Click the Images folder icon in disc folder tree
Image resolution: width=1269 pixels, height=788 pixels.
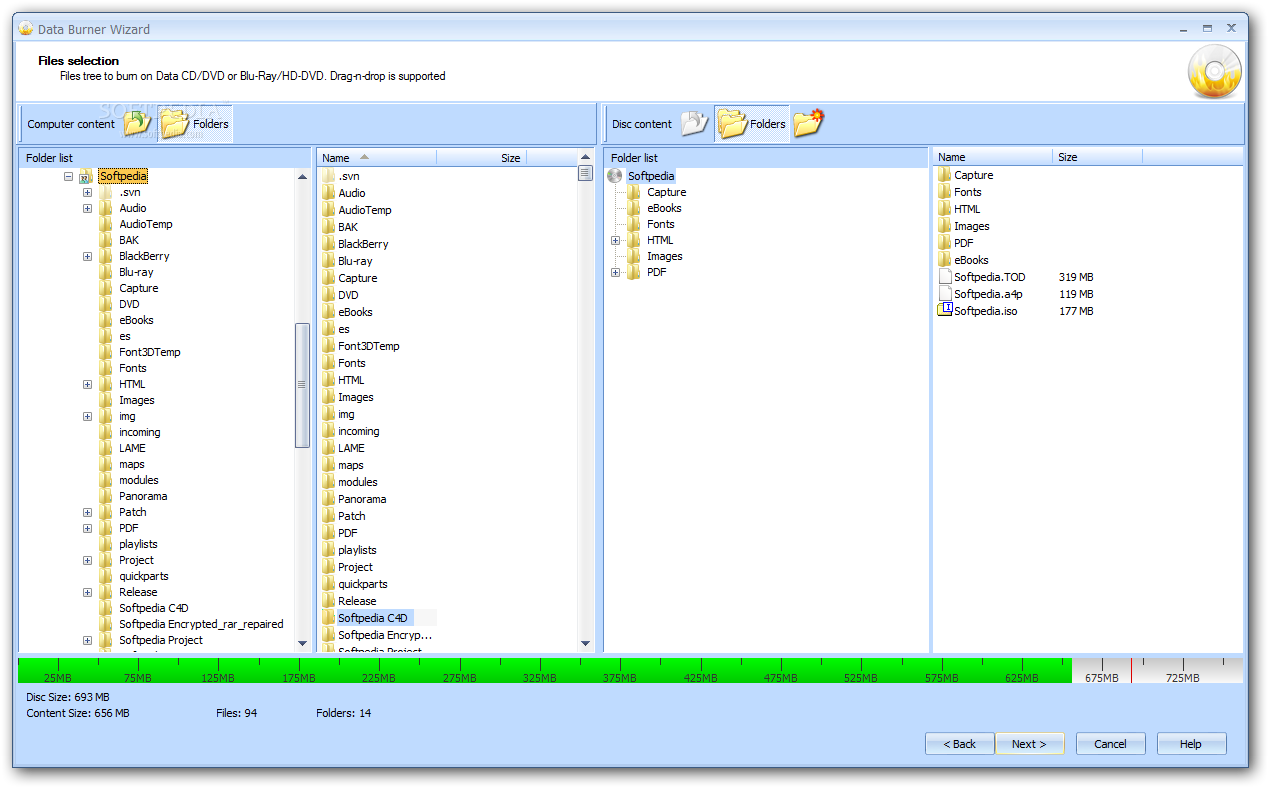coord(634,256)
